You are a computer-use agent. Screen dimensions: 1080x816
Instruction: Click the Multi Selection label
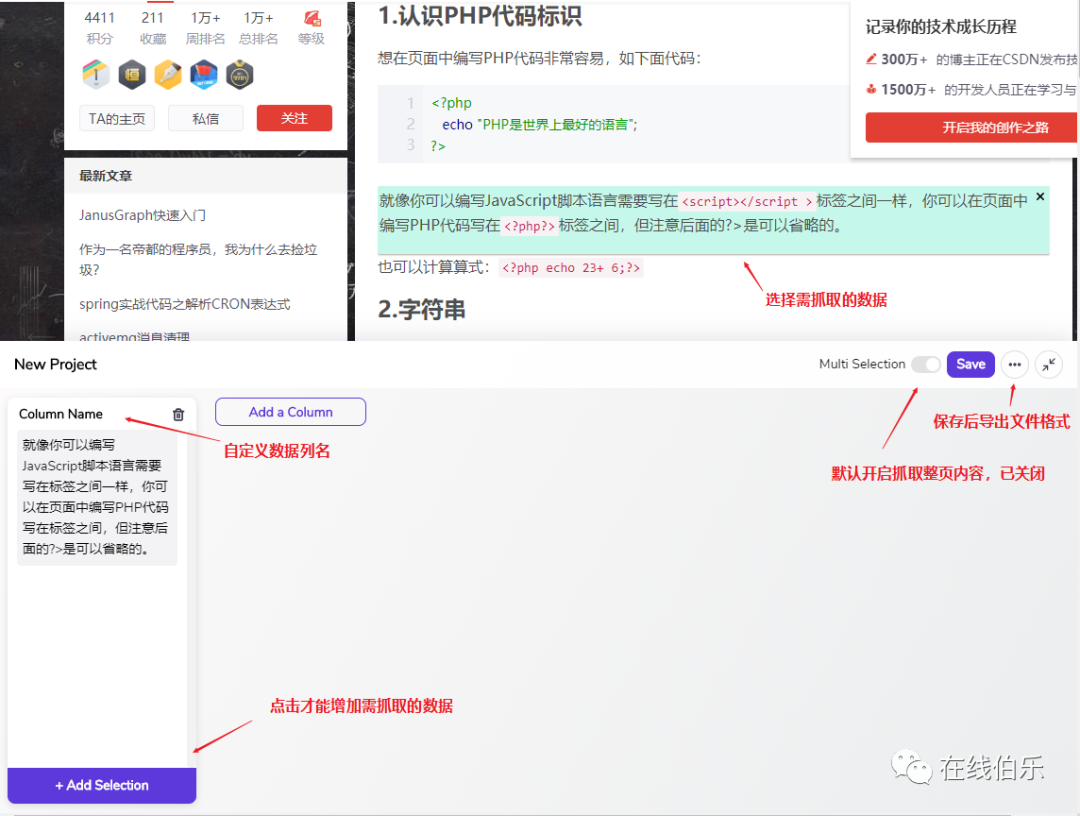pyautogui.click(x=862, y=364)
